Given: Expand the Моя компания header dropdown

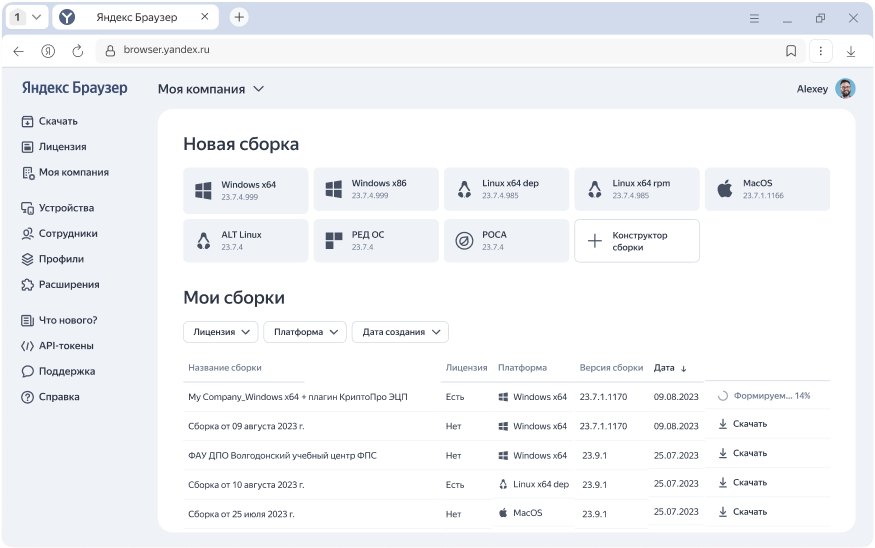Looking at the screenshot, I should [x=211, y=89].
